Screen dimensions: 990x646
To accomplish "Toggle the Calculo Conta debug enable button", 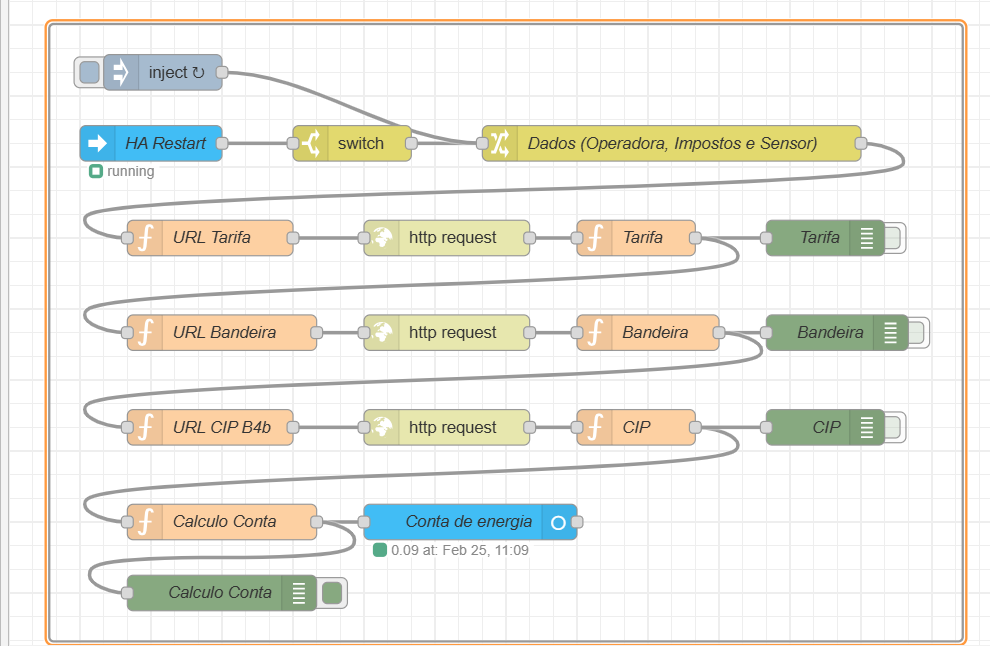I will point(332,593).
